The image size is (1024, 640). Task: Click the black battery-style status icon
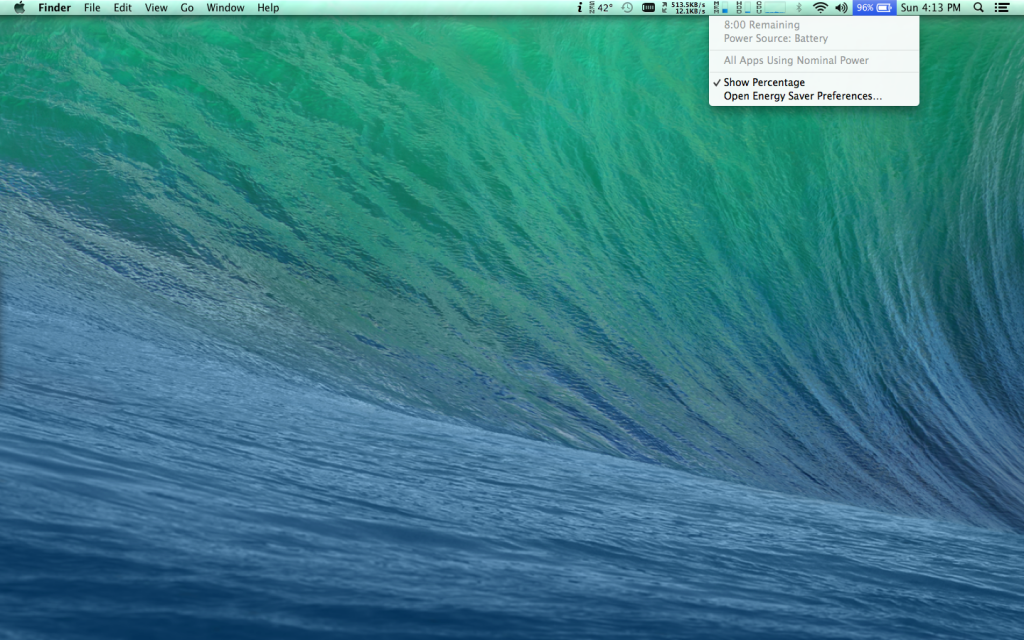click(x=648, y=8)
